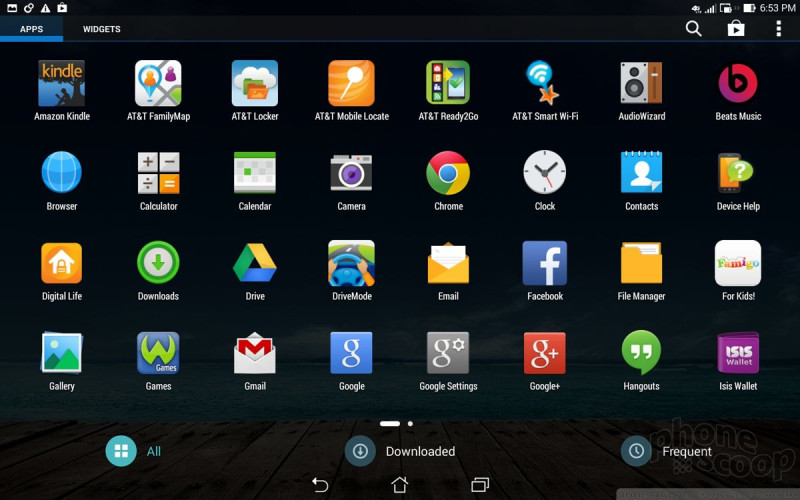Screen dimensions: 800x500
Task: Launch Beats Music
Action: pos(738,83)
